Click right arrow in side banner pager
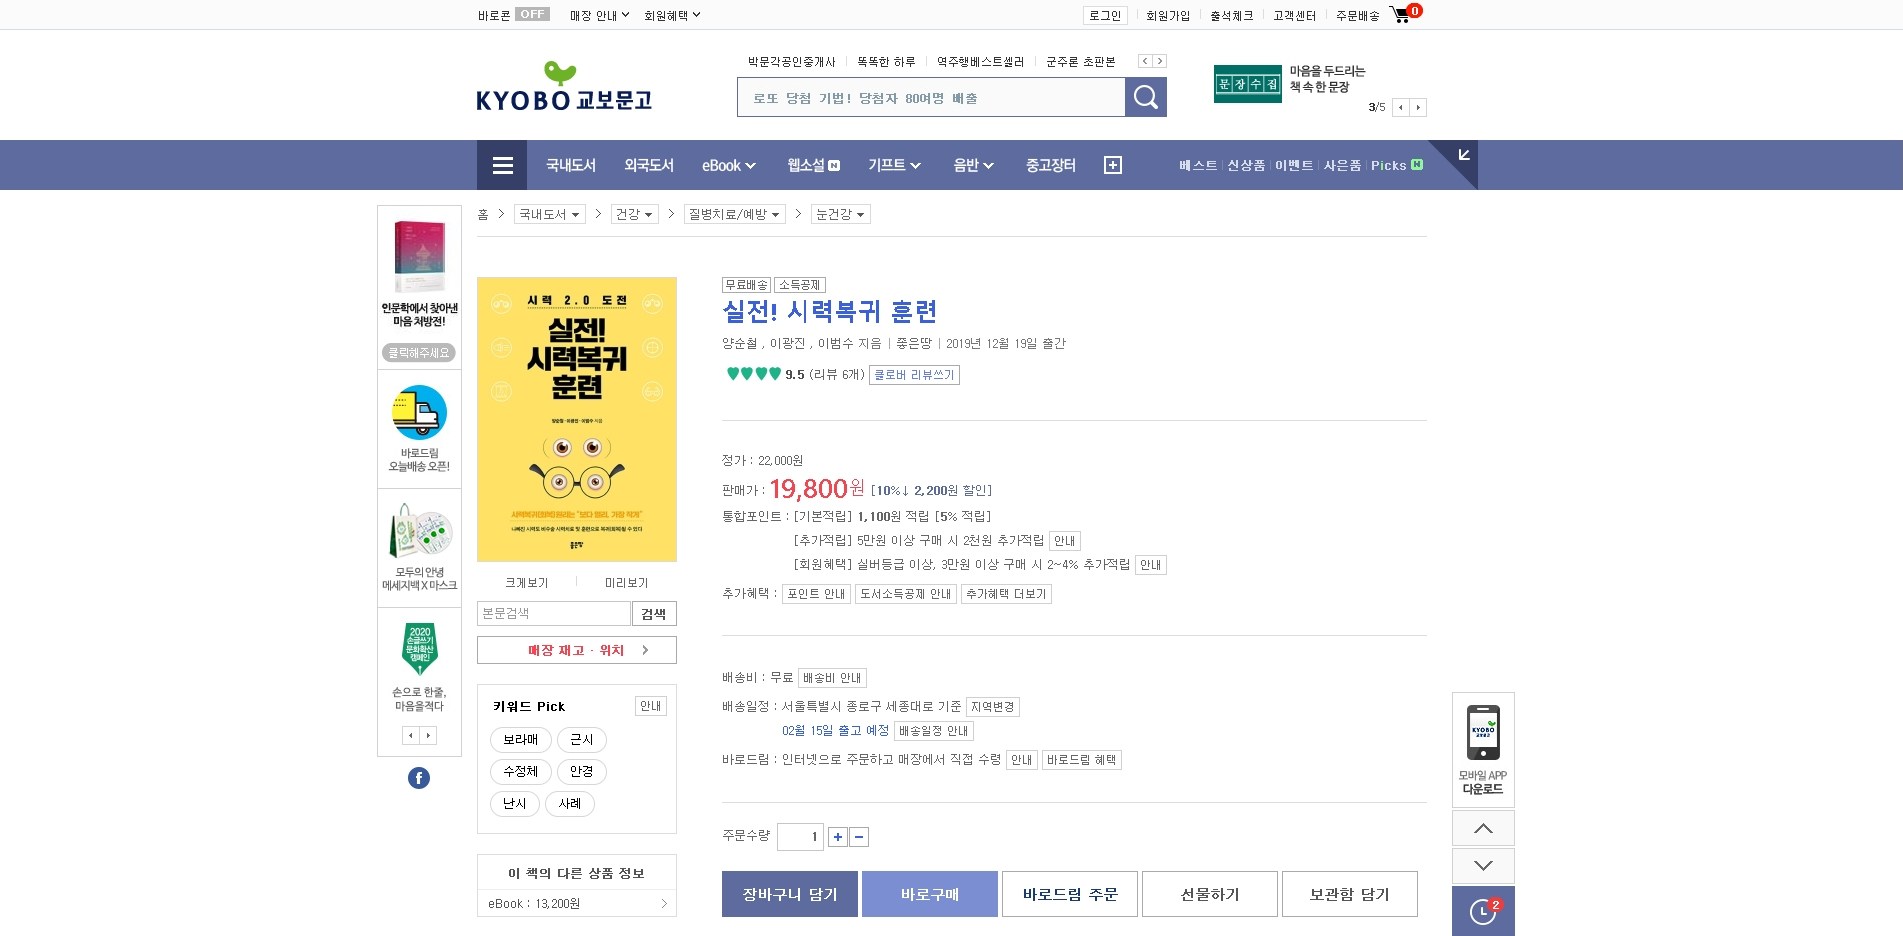 [x=428, y=736]
